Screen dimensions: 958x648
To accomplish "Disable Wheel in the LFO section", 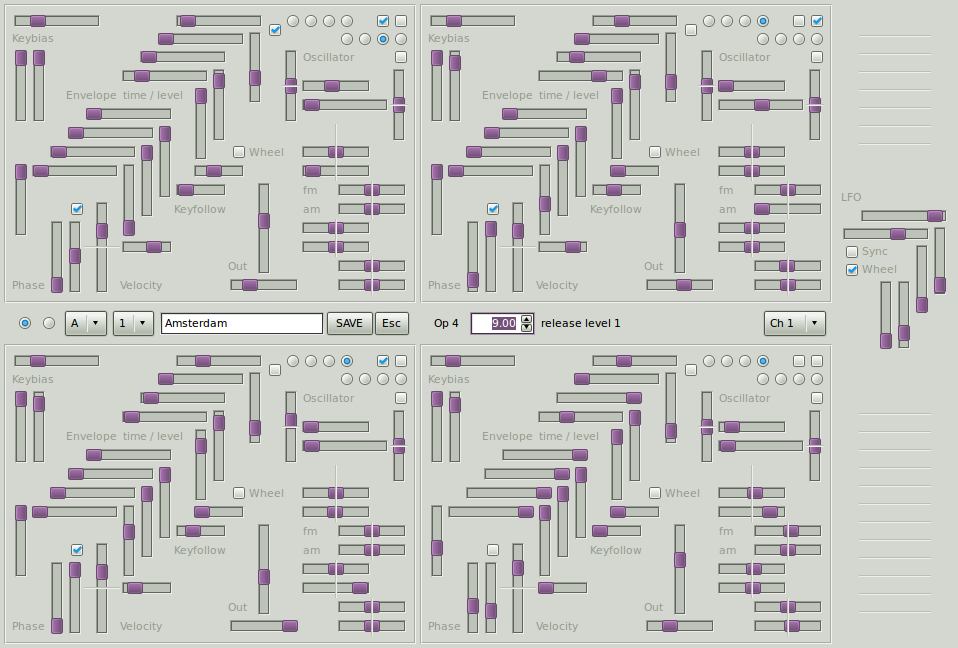I will (852, 269).
